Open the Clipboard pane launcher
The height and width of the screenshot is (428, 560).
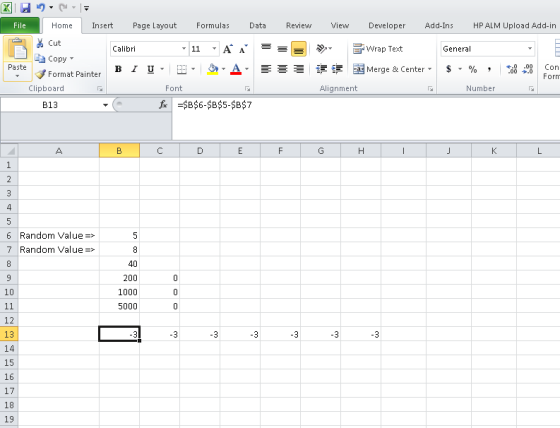(x=100, y=89)
